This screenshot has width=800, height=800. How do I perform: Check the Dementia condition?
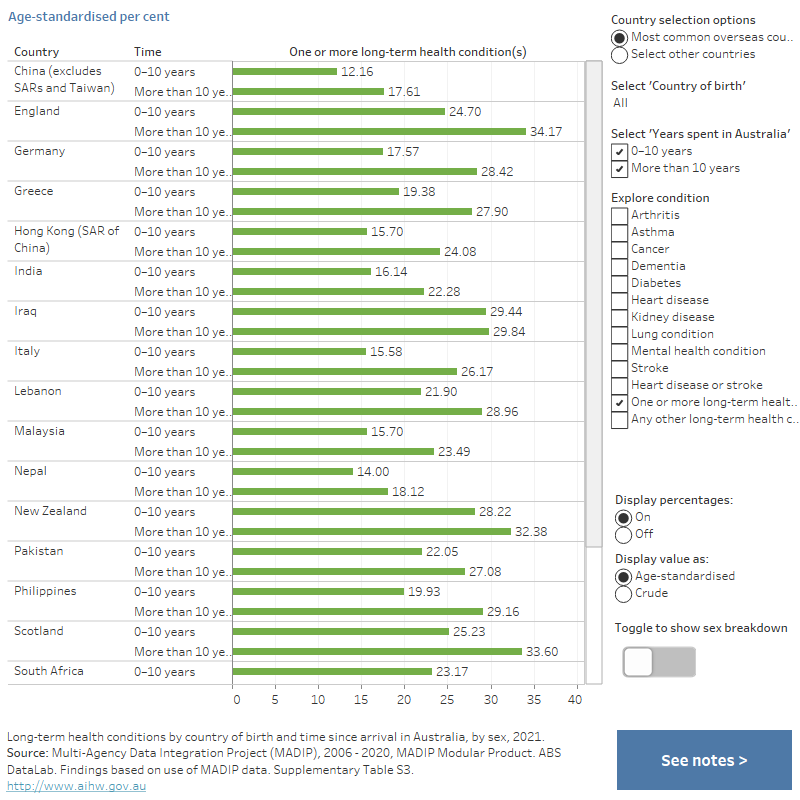tap(618, 266)
